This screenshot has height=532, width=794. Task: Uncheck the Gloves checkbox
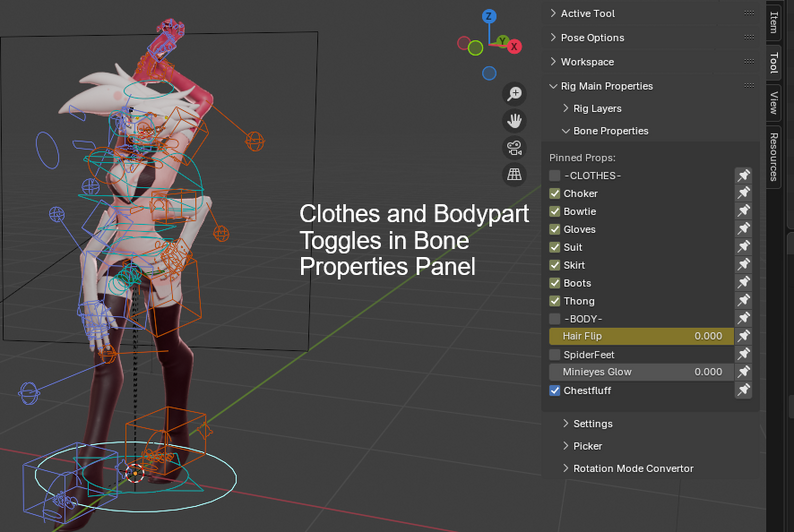tap(554, 229)
